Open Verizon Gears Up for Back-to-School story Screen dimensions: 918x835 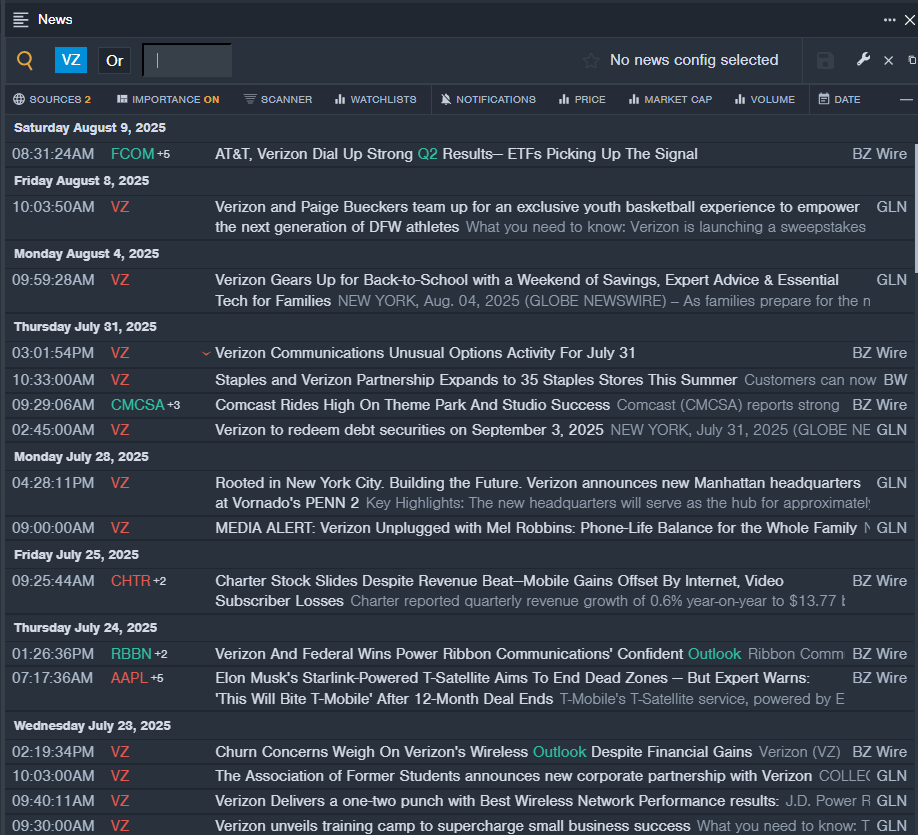point(527,290)
